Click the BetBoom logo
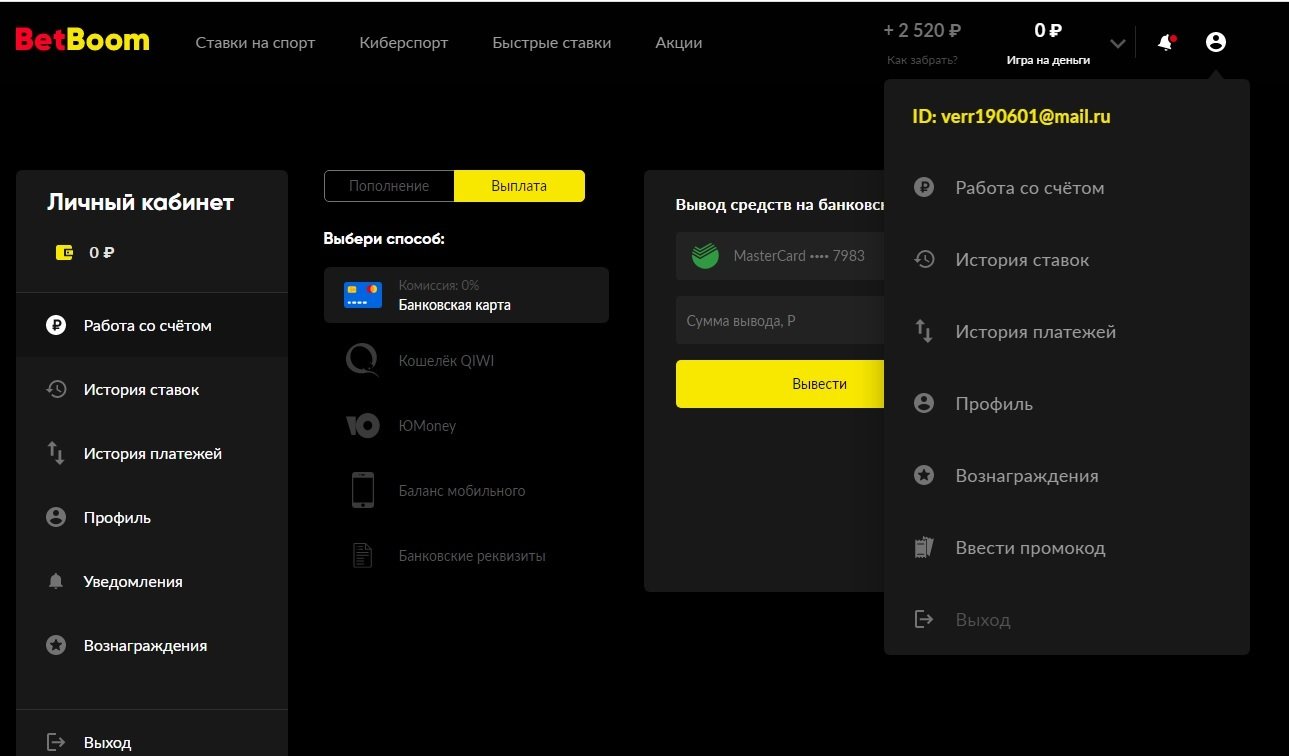 click(82, 41)
